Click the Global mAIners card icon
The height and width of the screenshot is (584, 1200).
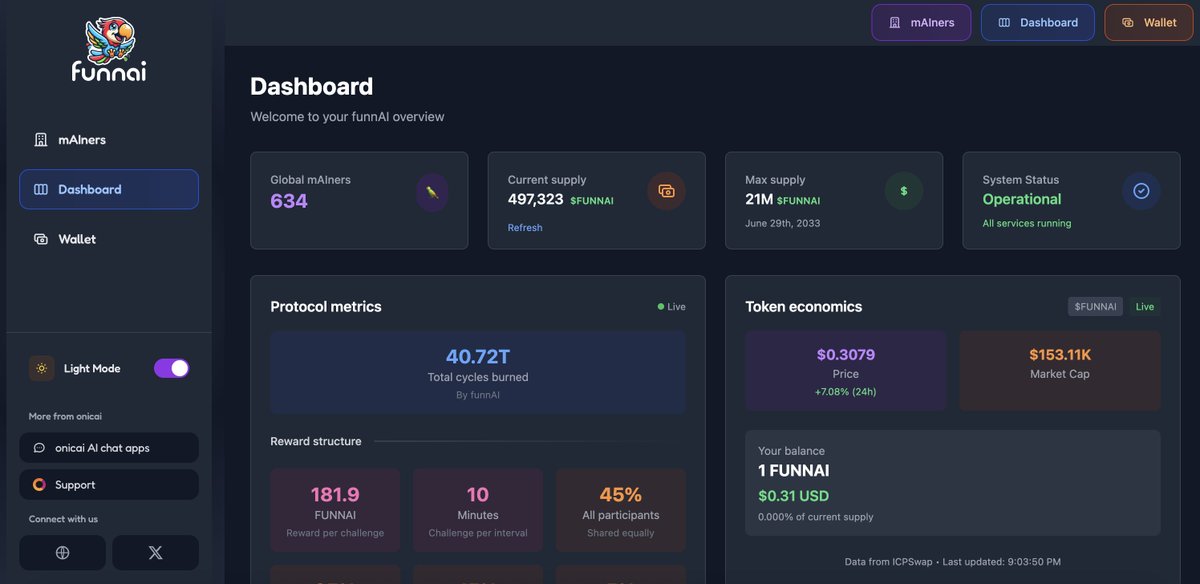(432, 192)
